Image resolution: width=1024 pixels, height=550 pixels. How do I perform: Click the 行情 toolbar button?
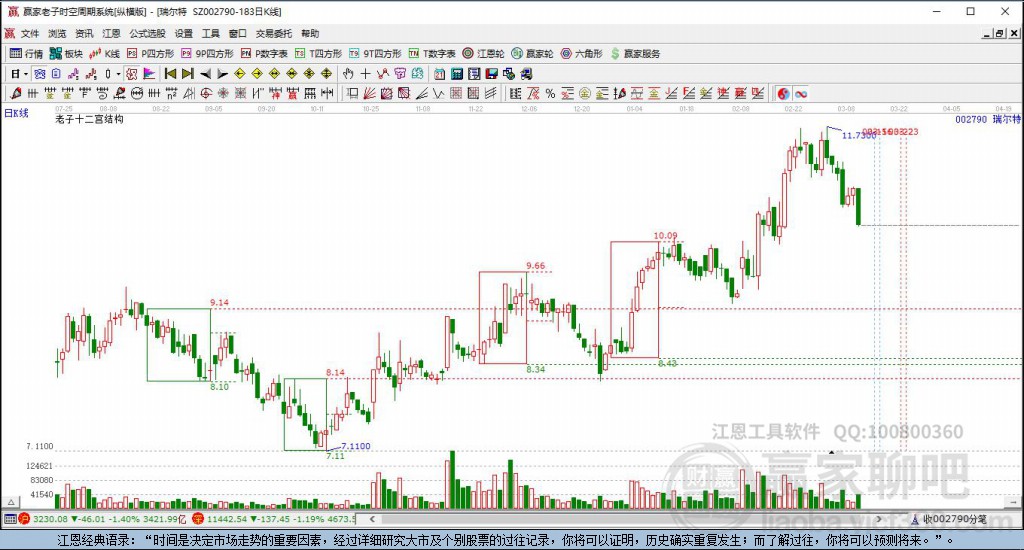click(x=26, y=54)
